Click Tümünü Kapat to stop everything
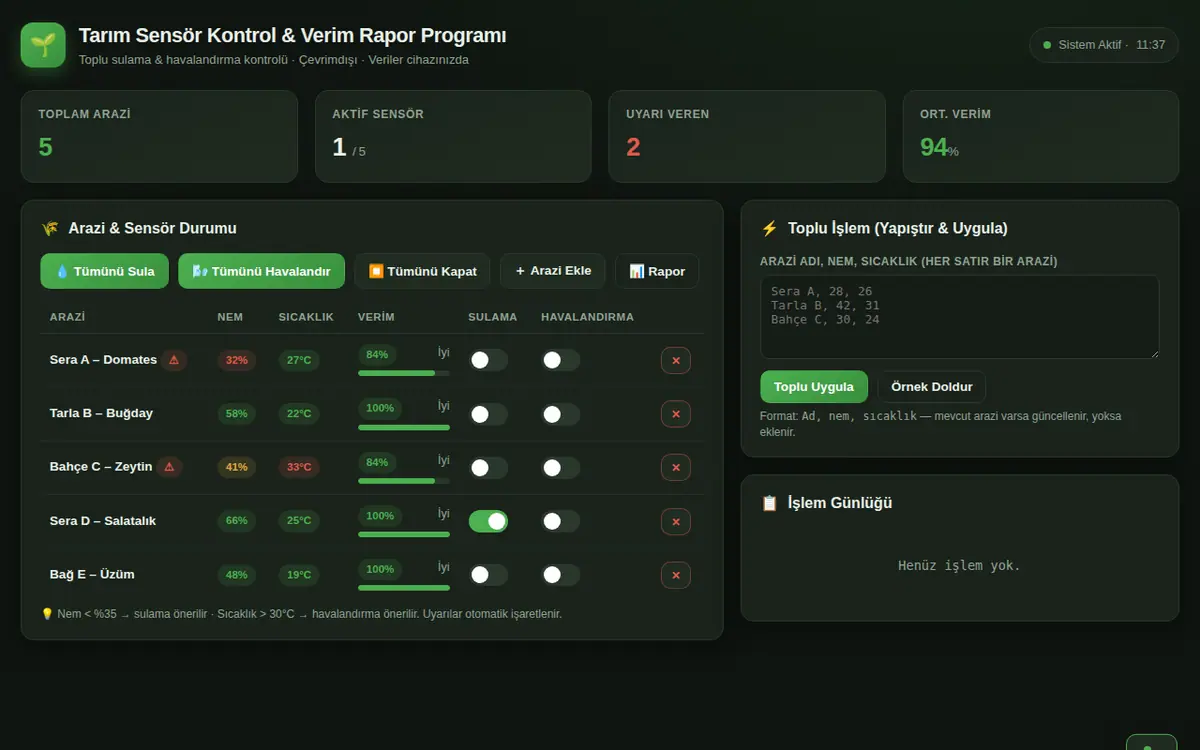1200x750 pixels. coord(422,271)
